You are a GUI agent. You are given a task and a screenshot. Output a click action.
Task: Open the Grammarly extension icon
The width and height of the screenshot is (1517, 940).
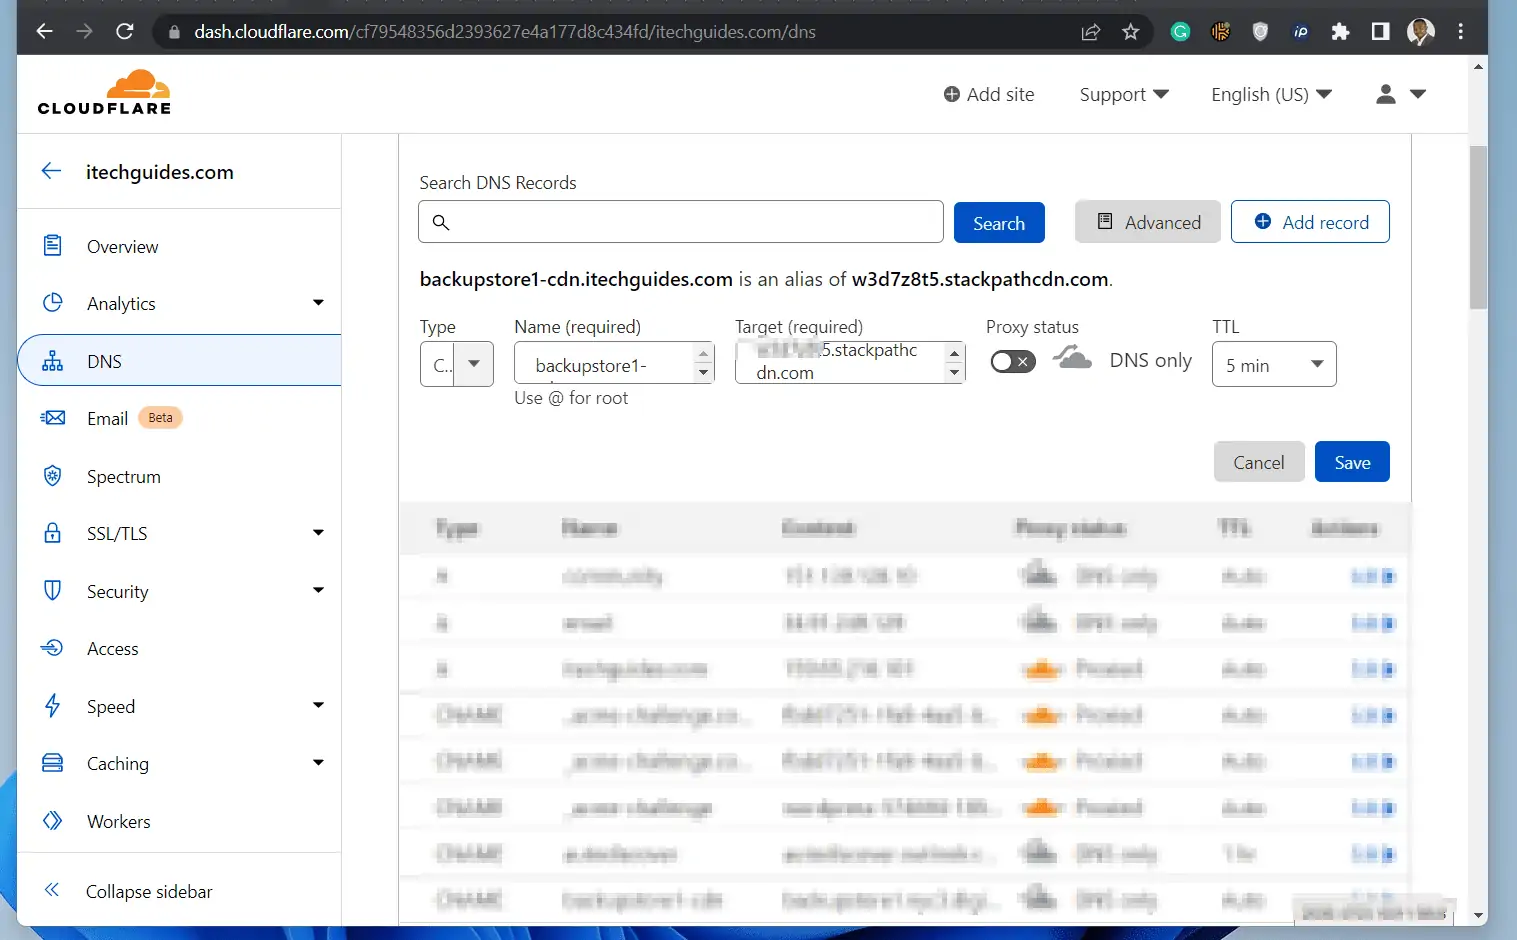1181,32
